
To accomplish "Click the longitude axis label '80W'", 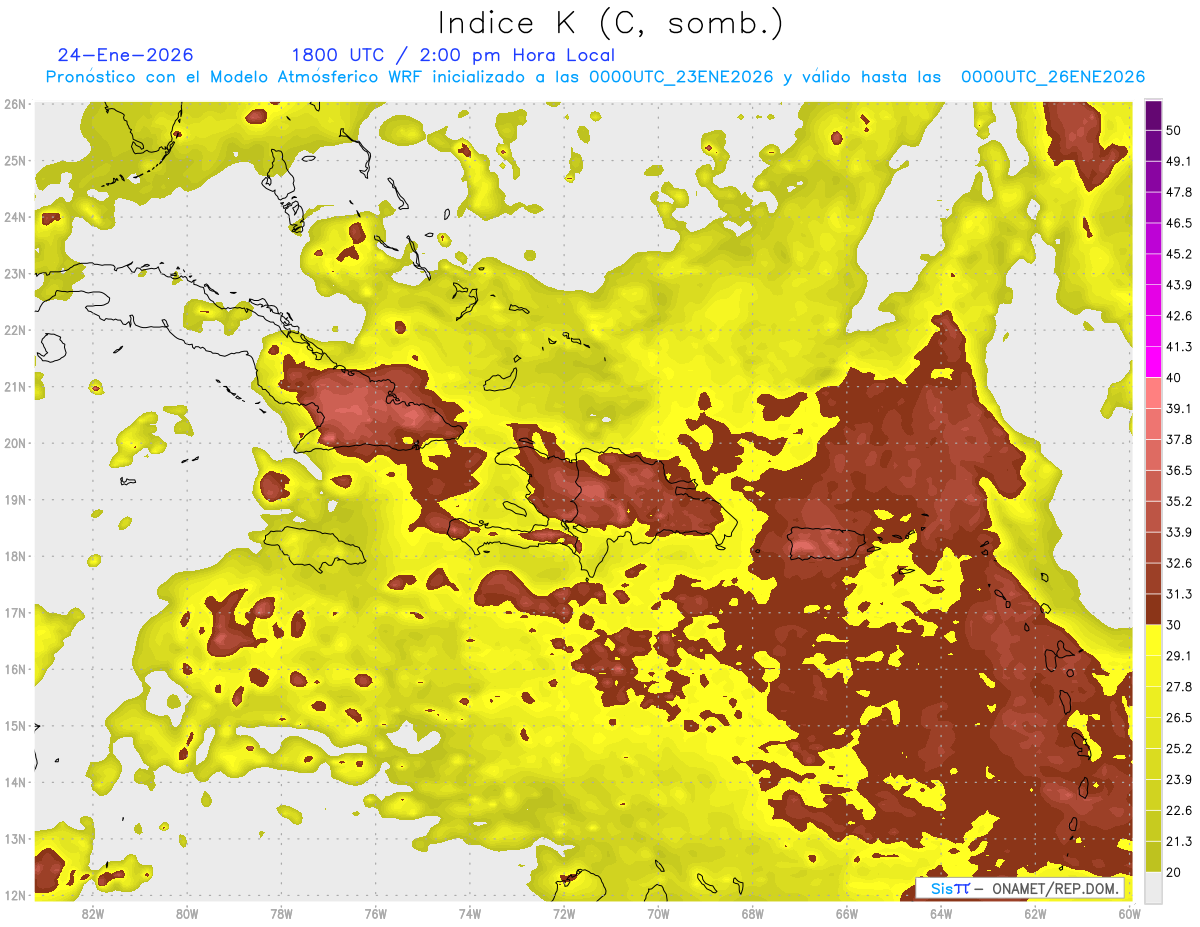I will coord(186,914).
